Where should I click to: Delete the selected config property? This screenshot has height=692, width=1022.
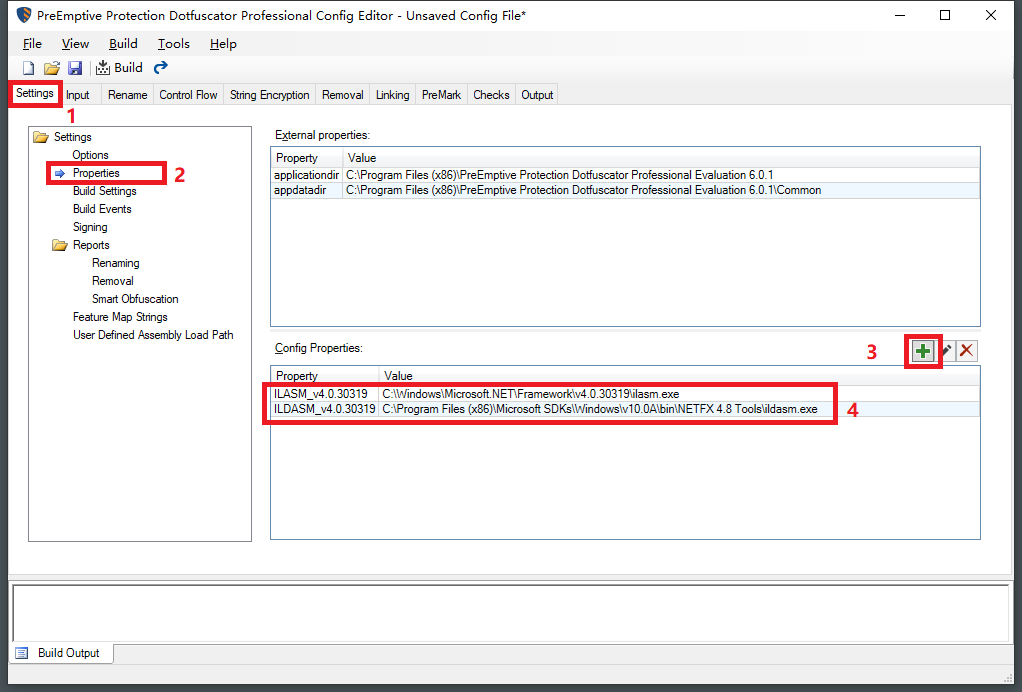(x=967, y=351)
